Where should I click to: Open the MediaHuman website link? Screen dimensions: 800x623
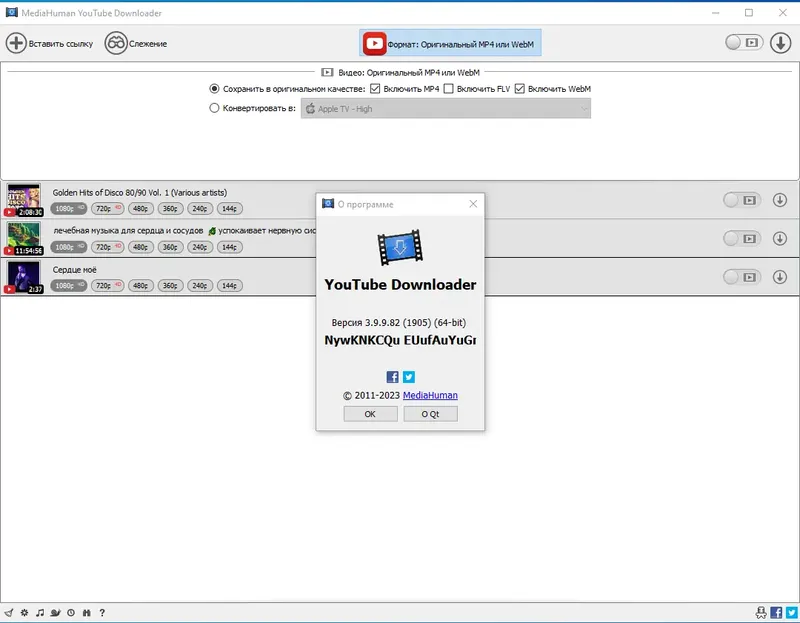pos(432,395)
